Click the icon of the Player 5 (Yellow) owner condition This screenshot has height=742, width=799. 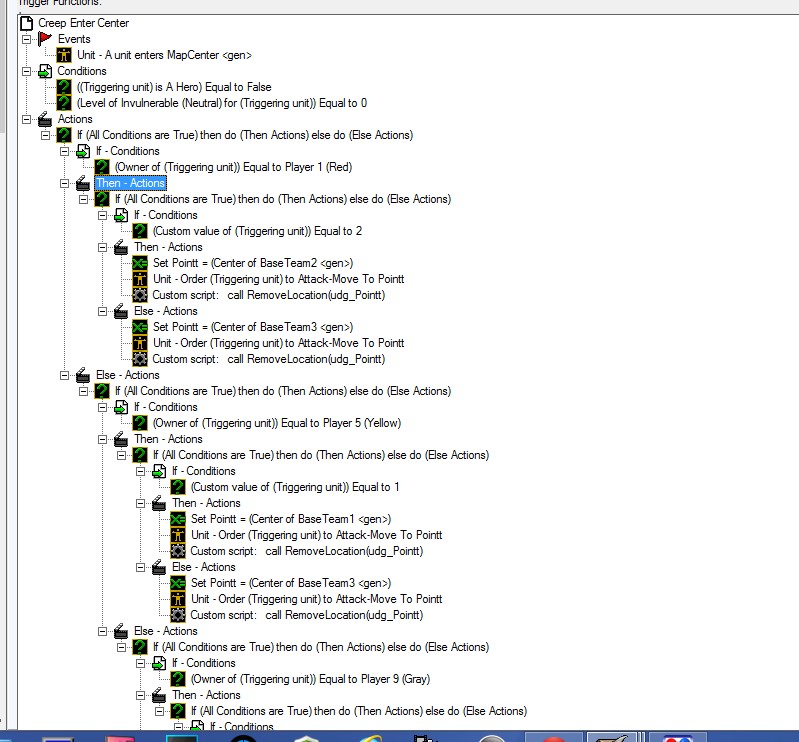(x=140, y=423)
